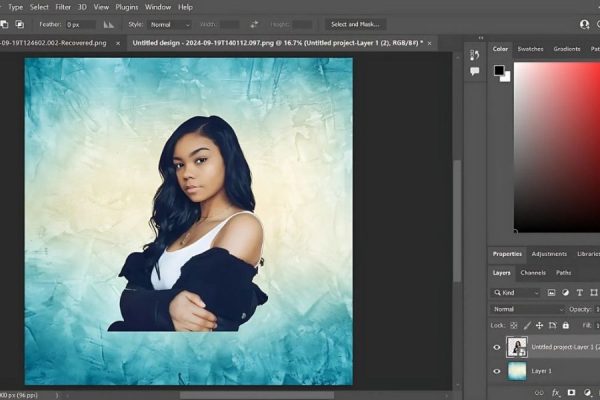Filter layers by adjustment layer icon
The width and height of the screenshot is (600, 400).
pyautogui.click(x=566, y=293)
